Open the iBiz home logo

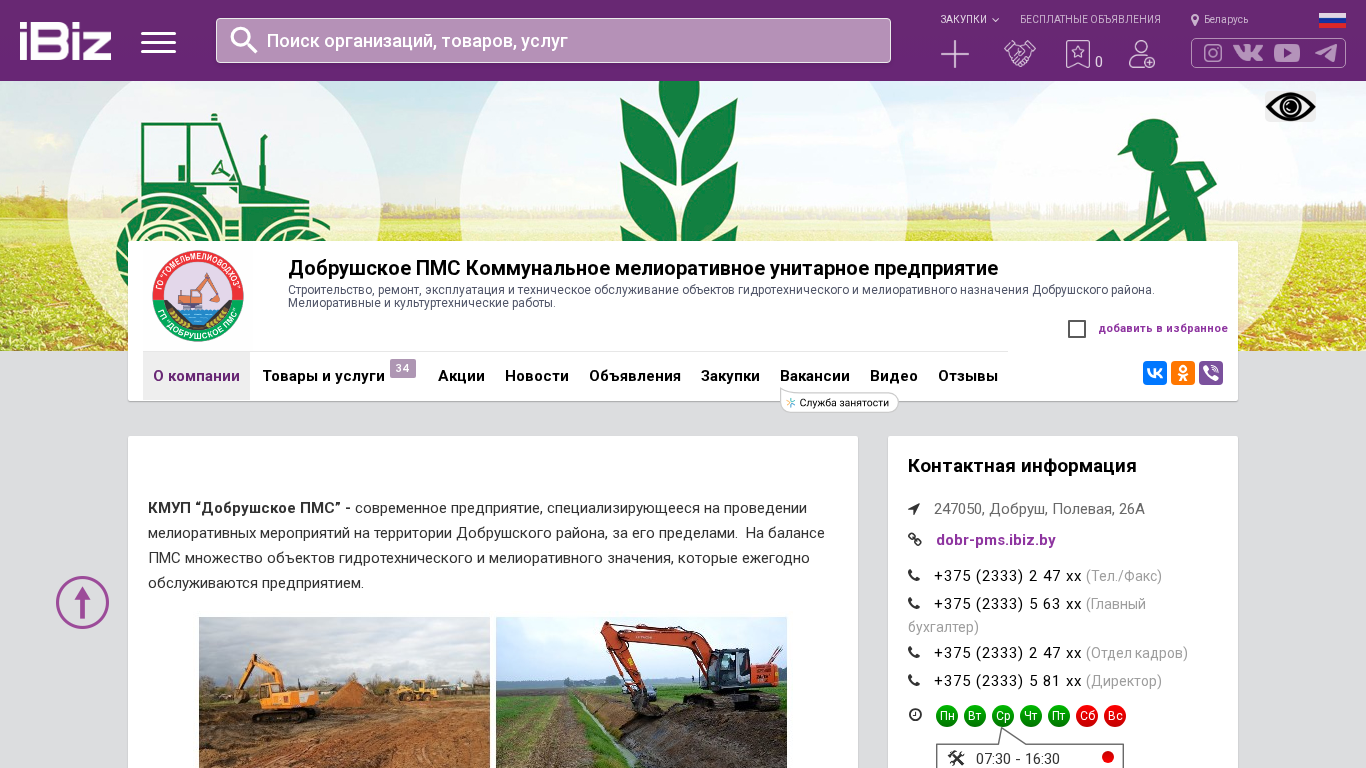65,41
